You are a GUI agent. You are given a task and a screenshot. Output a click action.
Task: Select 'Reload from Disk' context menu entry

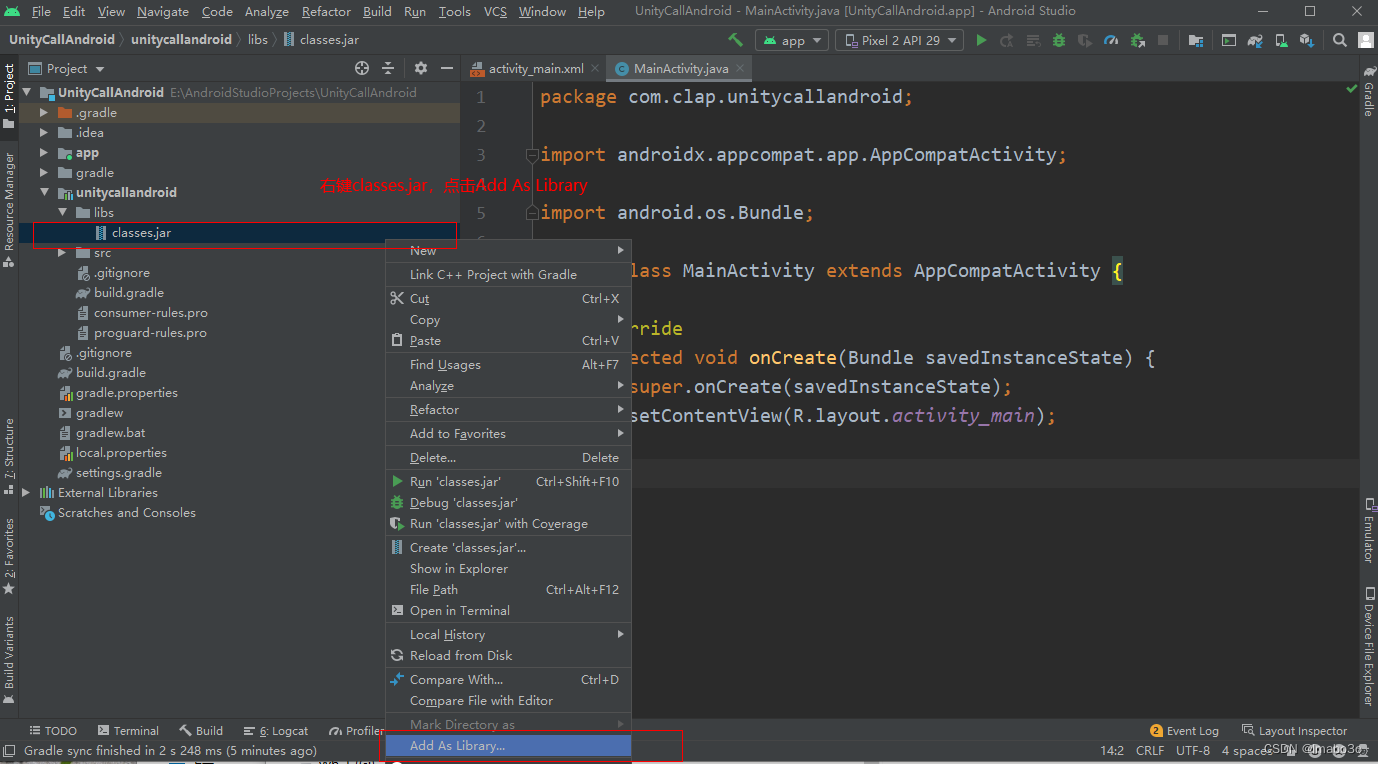tap(509, 656)
